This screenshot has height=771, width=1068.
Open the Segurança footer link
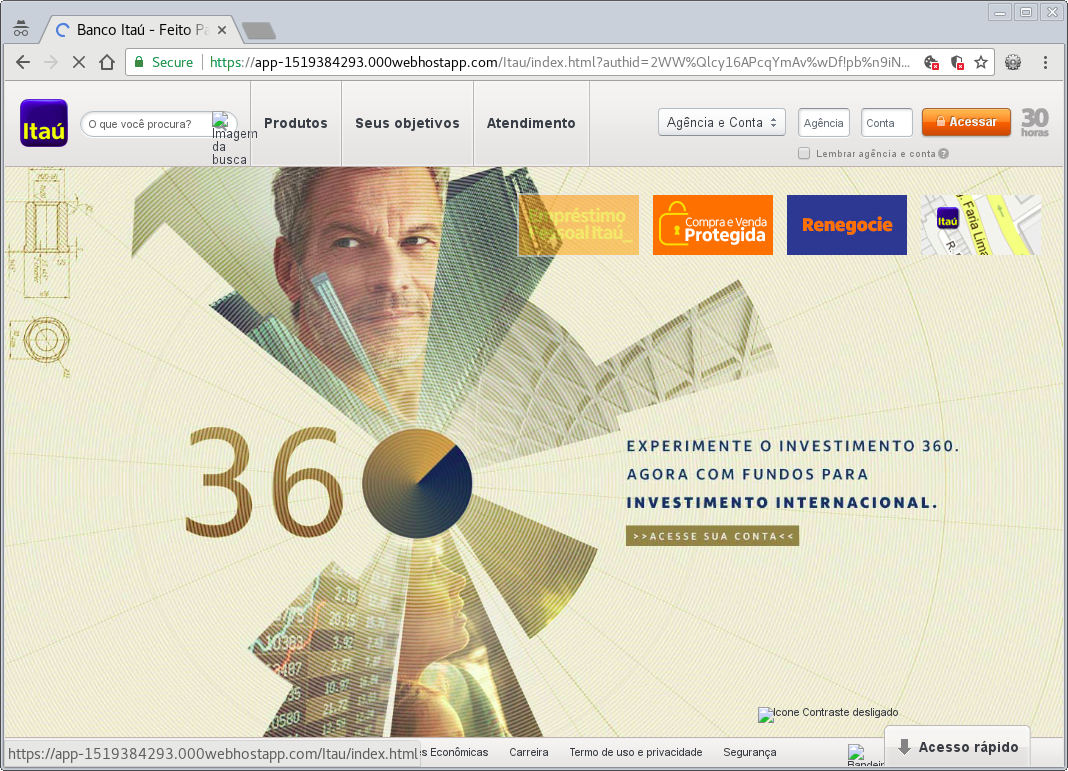click(x=749, y=753)
